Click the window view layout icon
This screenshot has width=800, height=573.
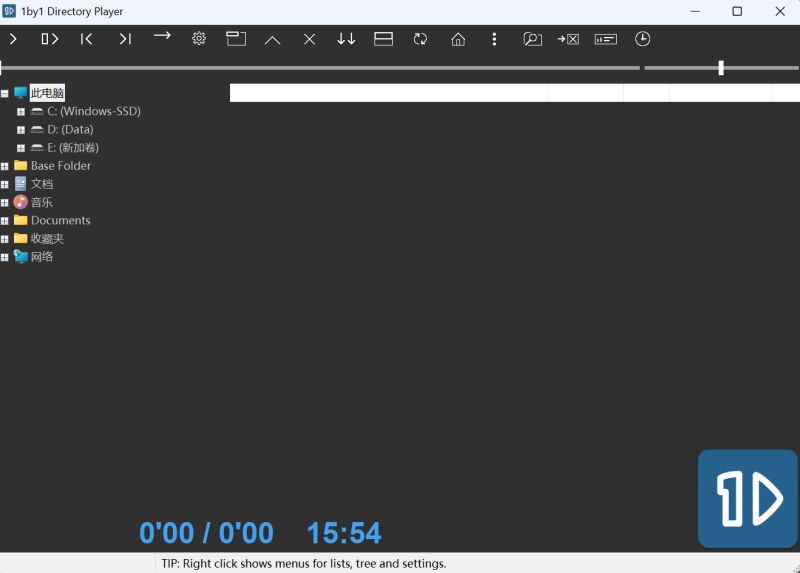click(236, 39)
